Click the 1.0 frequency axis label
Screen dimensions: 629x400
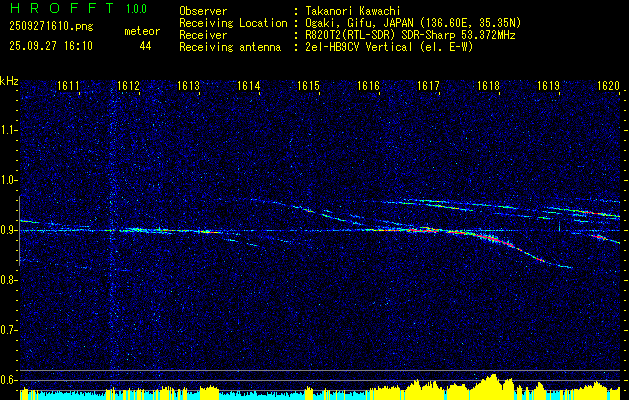(x=9, y=180)
